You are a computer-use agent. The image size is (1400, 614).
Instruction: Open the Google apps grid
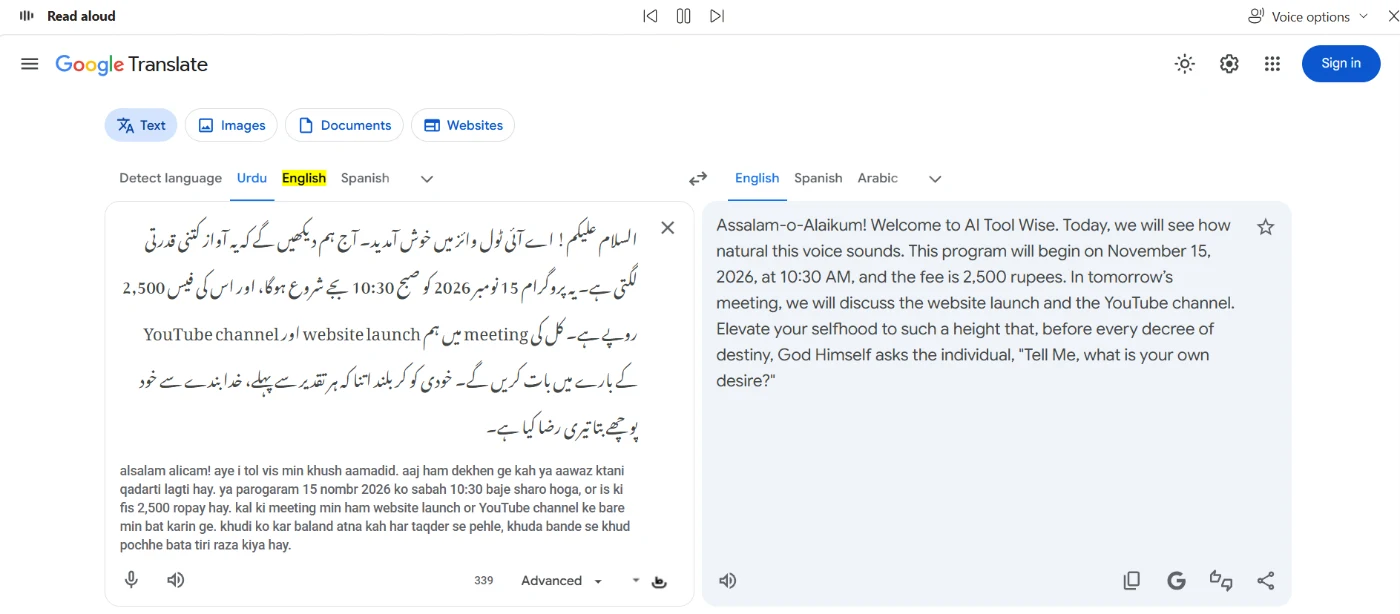(x=1272, y=64)
